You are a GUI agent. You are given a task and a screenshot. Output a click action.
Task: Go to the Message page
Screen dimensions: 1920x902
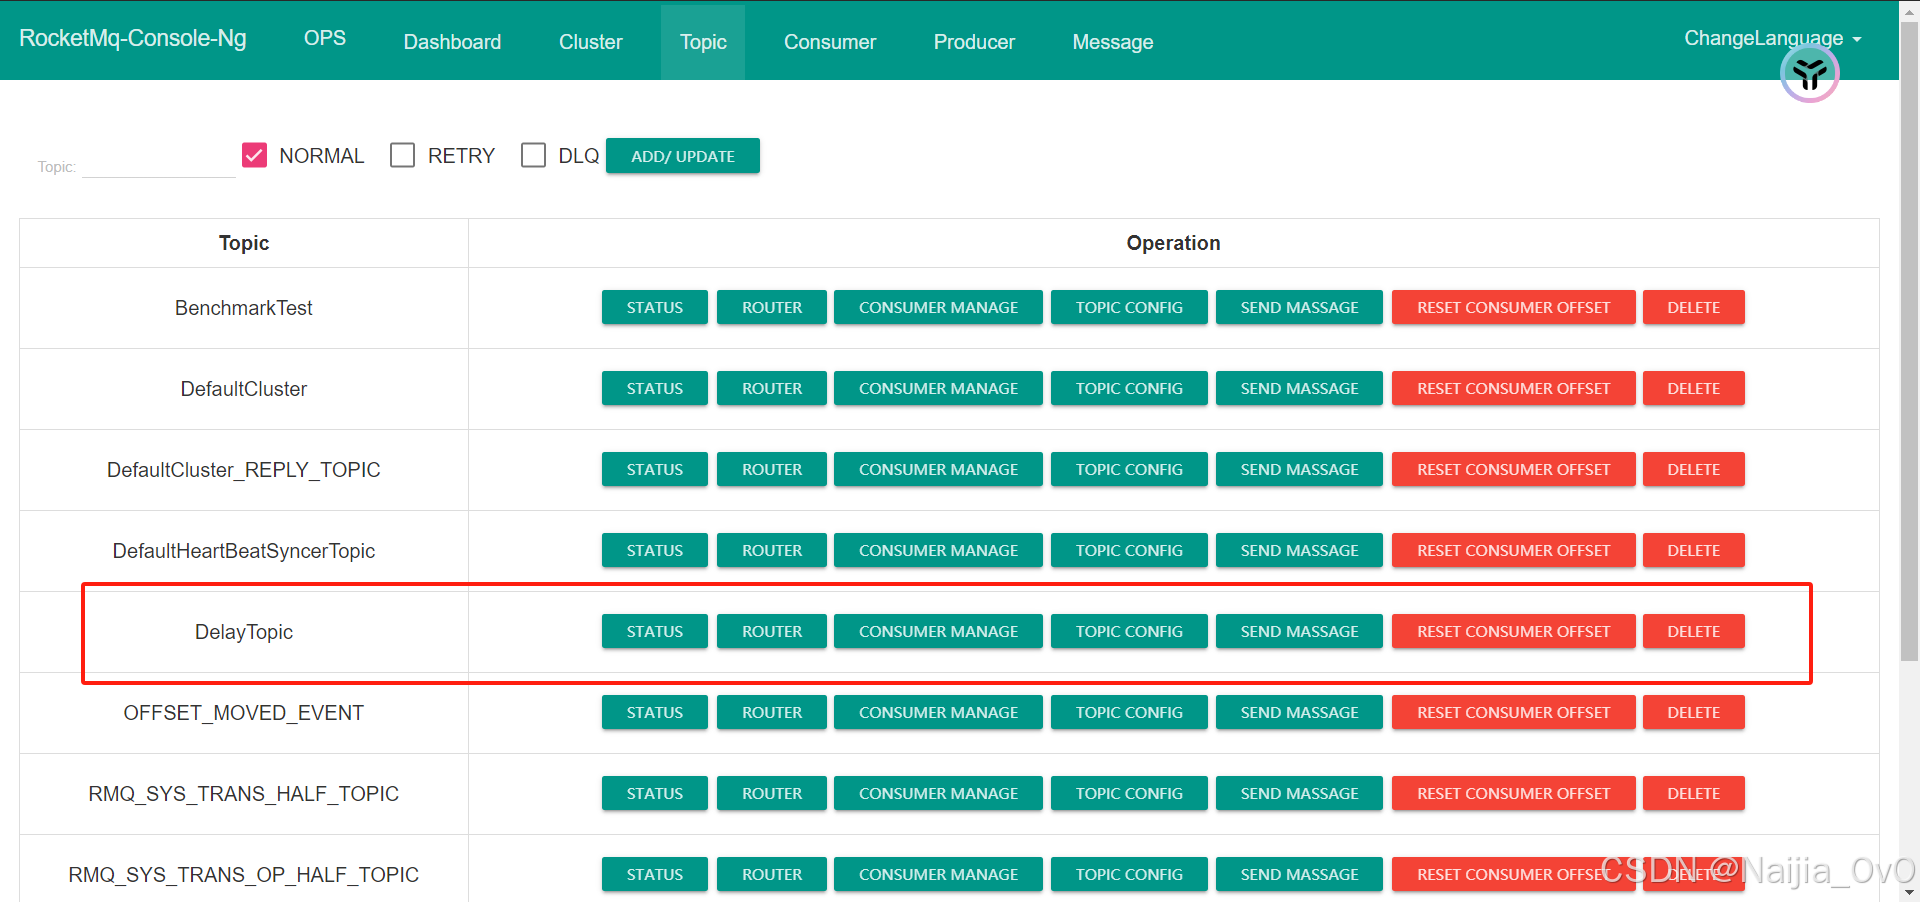pyautogui.click(x=1113, y=42)
